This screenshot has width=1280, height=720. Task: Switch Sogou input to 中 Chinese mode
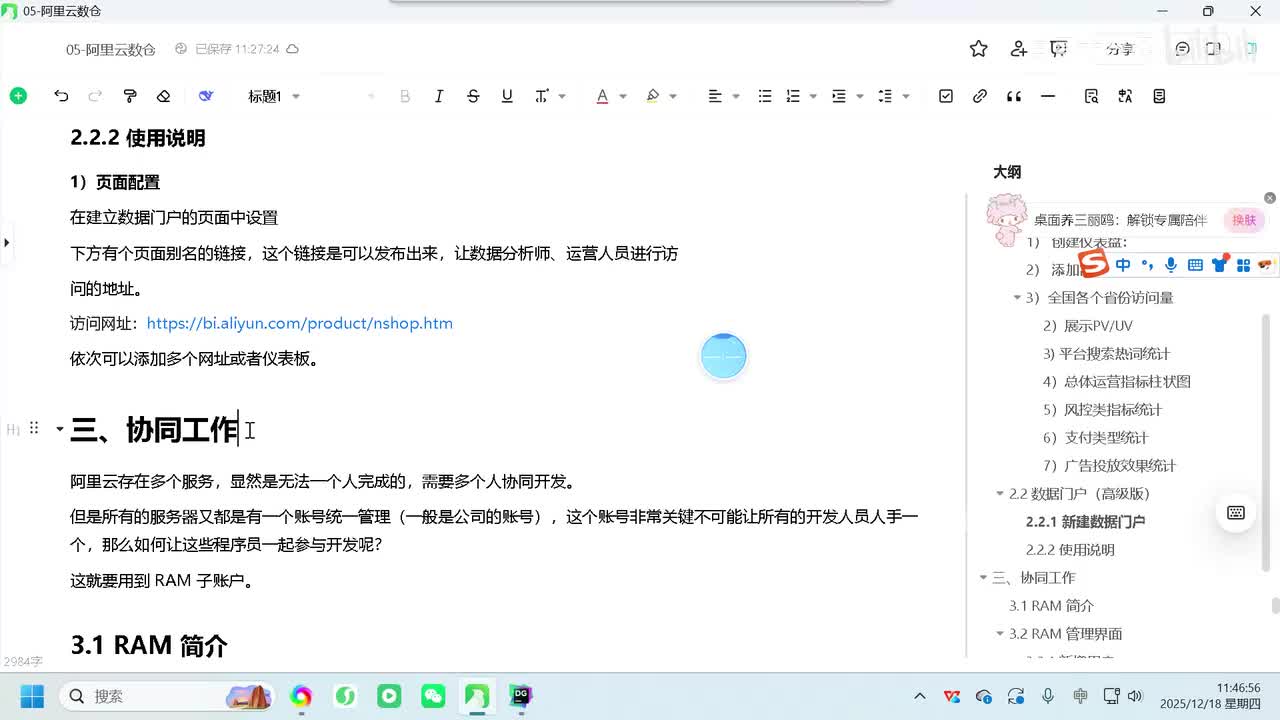(x=1123, y=265)
